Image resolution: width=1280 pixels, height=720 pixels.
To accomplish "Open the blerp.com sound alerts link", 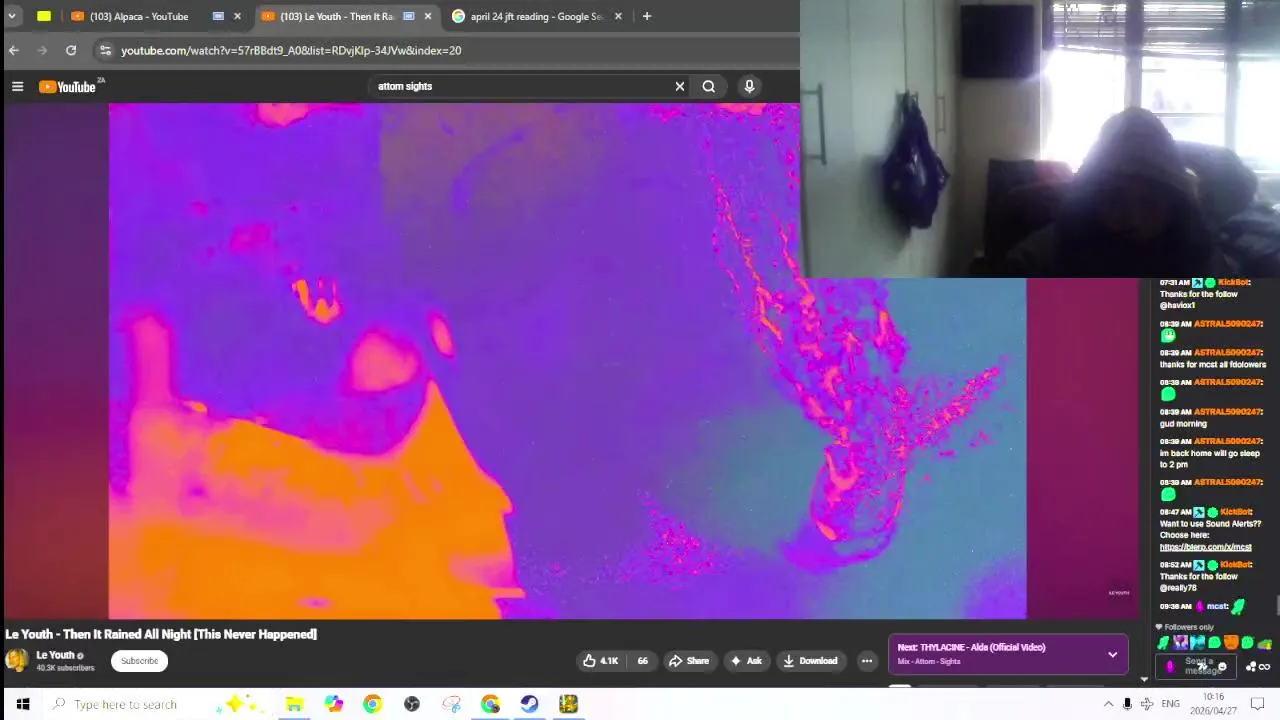I will click(1205, 547).
